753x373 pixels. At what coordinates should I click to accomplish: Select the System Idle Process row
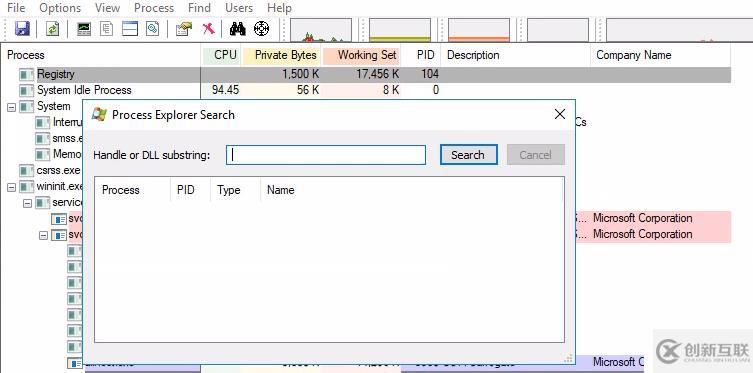[x=366, y=90]
